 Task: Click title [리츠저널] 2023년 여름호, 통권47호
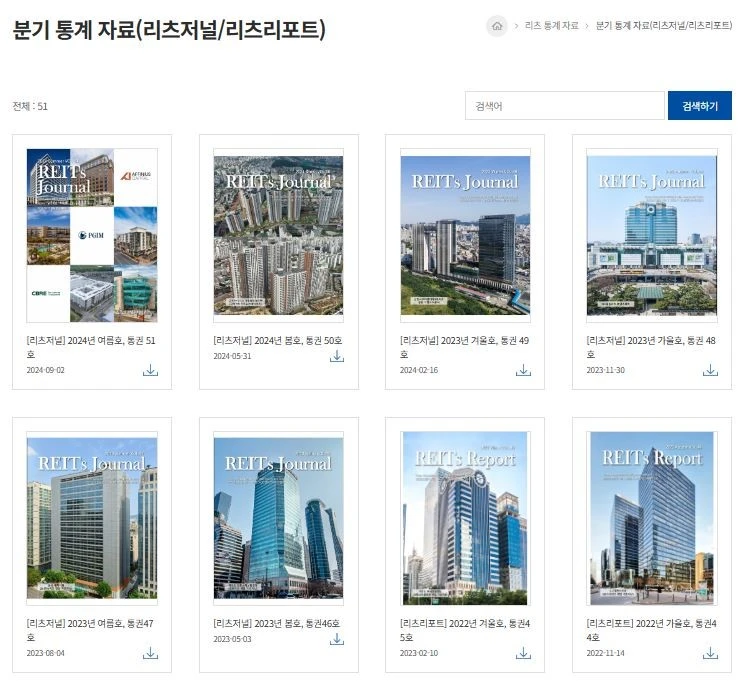pyautogui.click(x=90, y=631)
